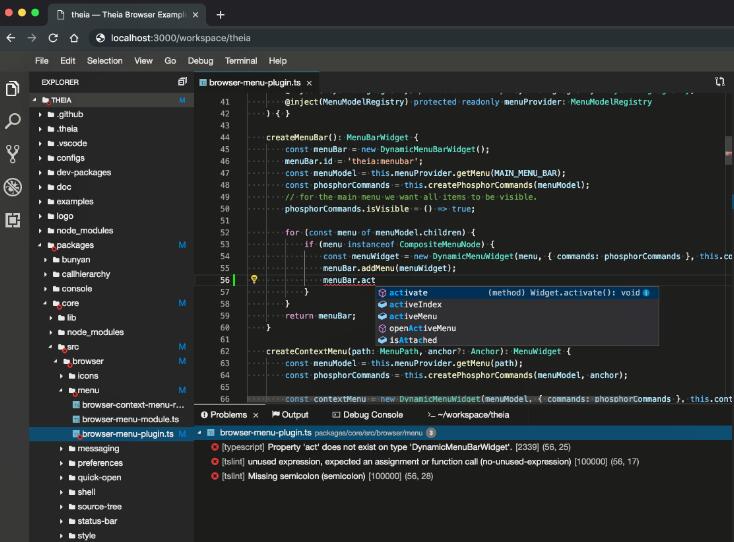The image size is (734, 542).
Task: Open the Debug view icon
Action: (x=13, y=186)
